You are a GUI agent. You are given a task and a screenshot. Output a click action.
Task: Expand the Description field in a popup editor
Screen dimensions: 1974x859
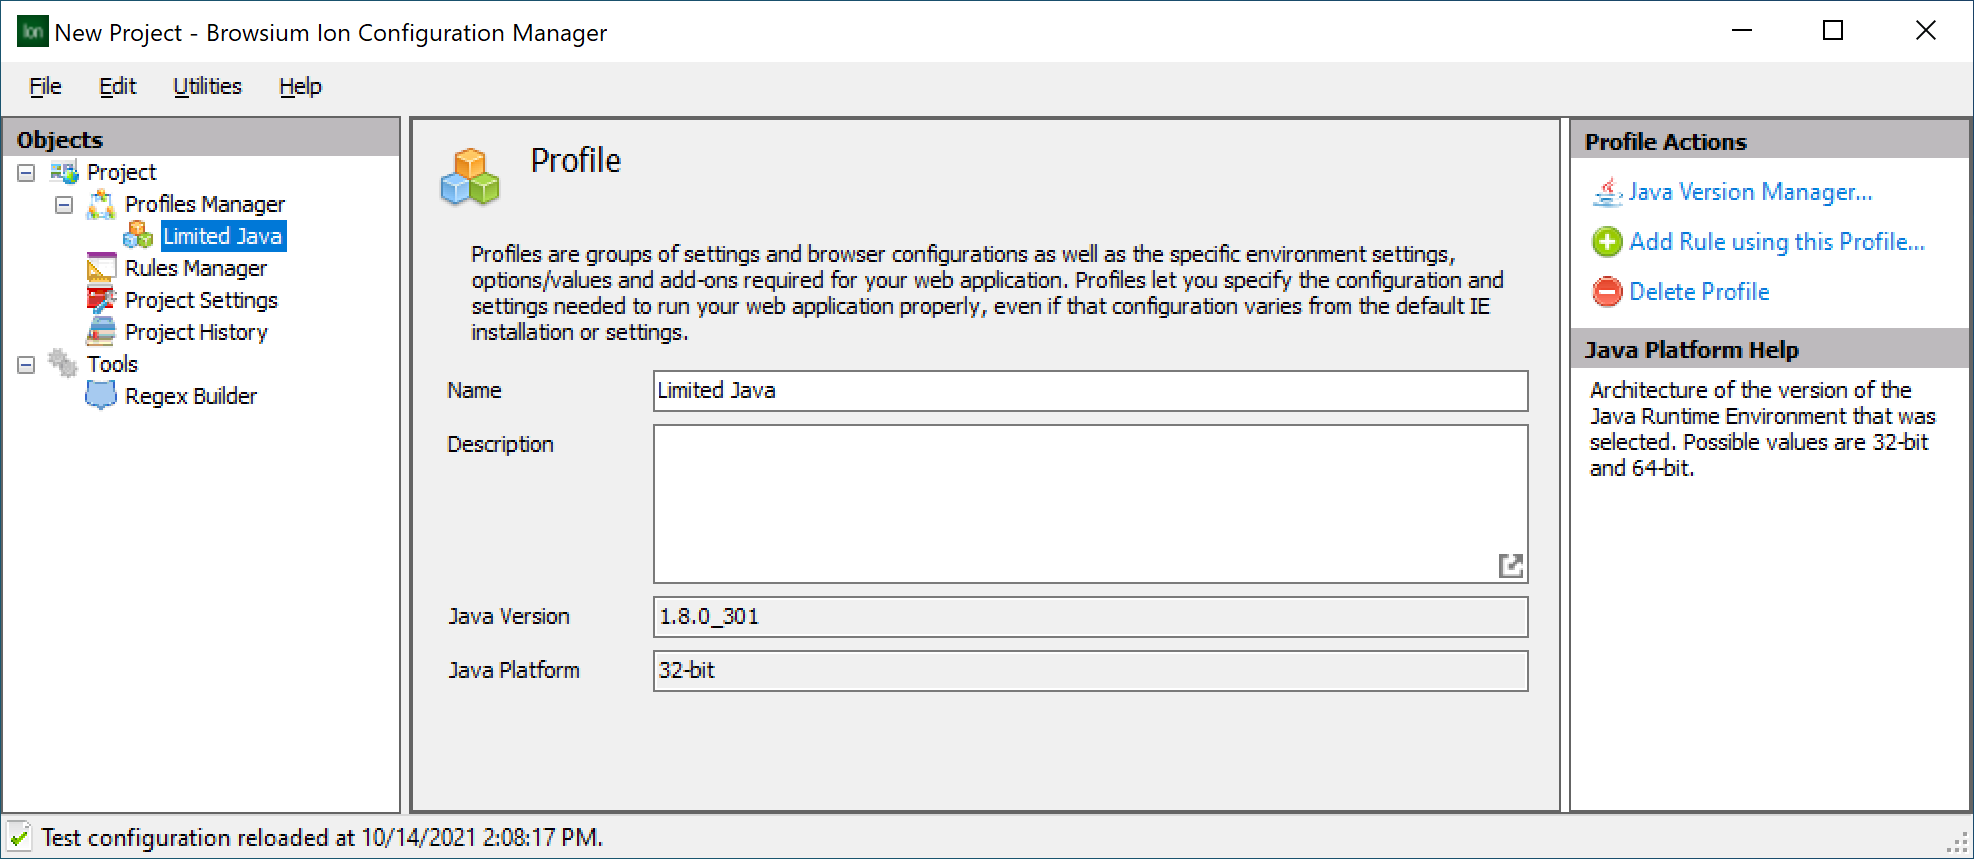pos(1511,566)
